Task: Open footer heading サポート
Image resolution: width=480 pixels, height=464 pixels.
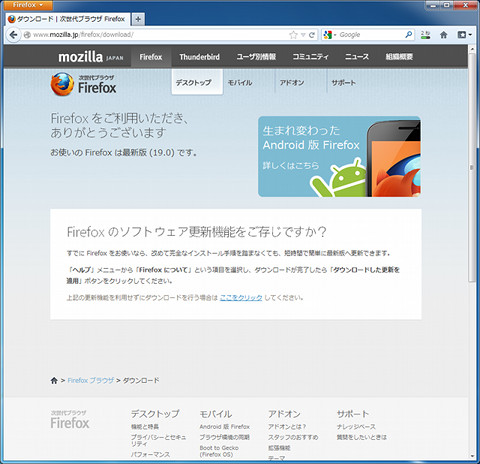Action: tap(353, 414)
